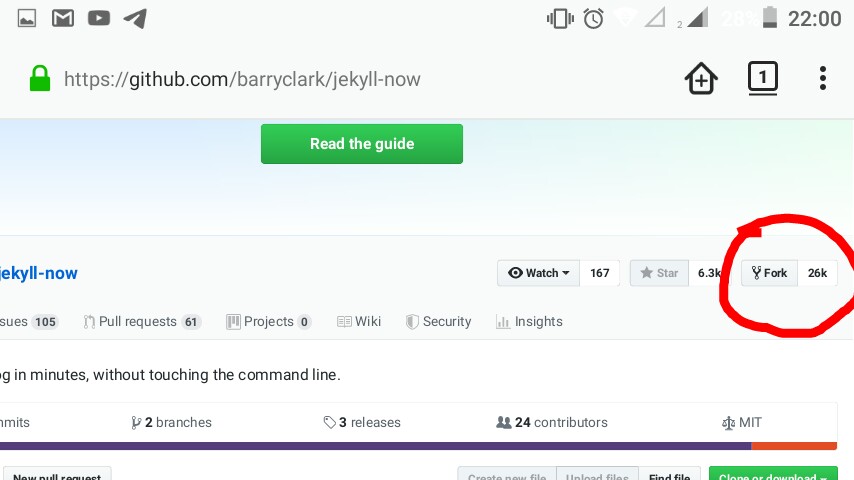Click the New pull request button

coord(57,474)
